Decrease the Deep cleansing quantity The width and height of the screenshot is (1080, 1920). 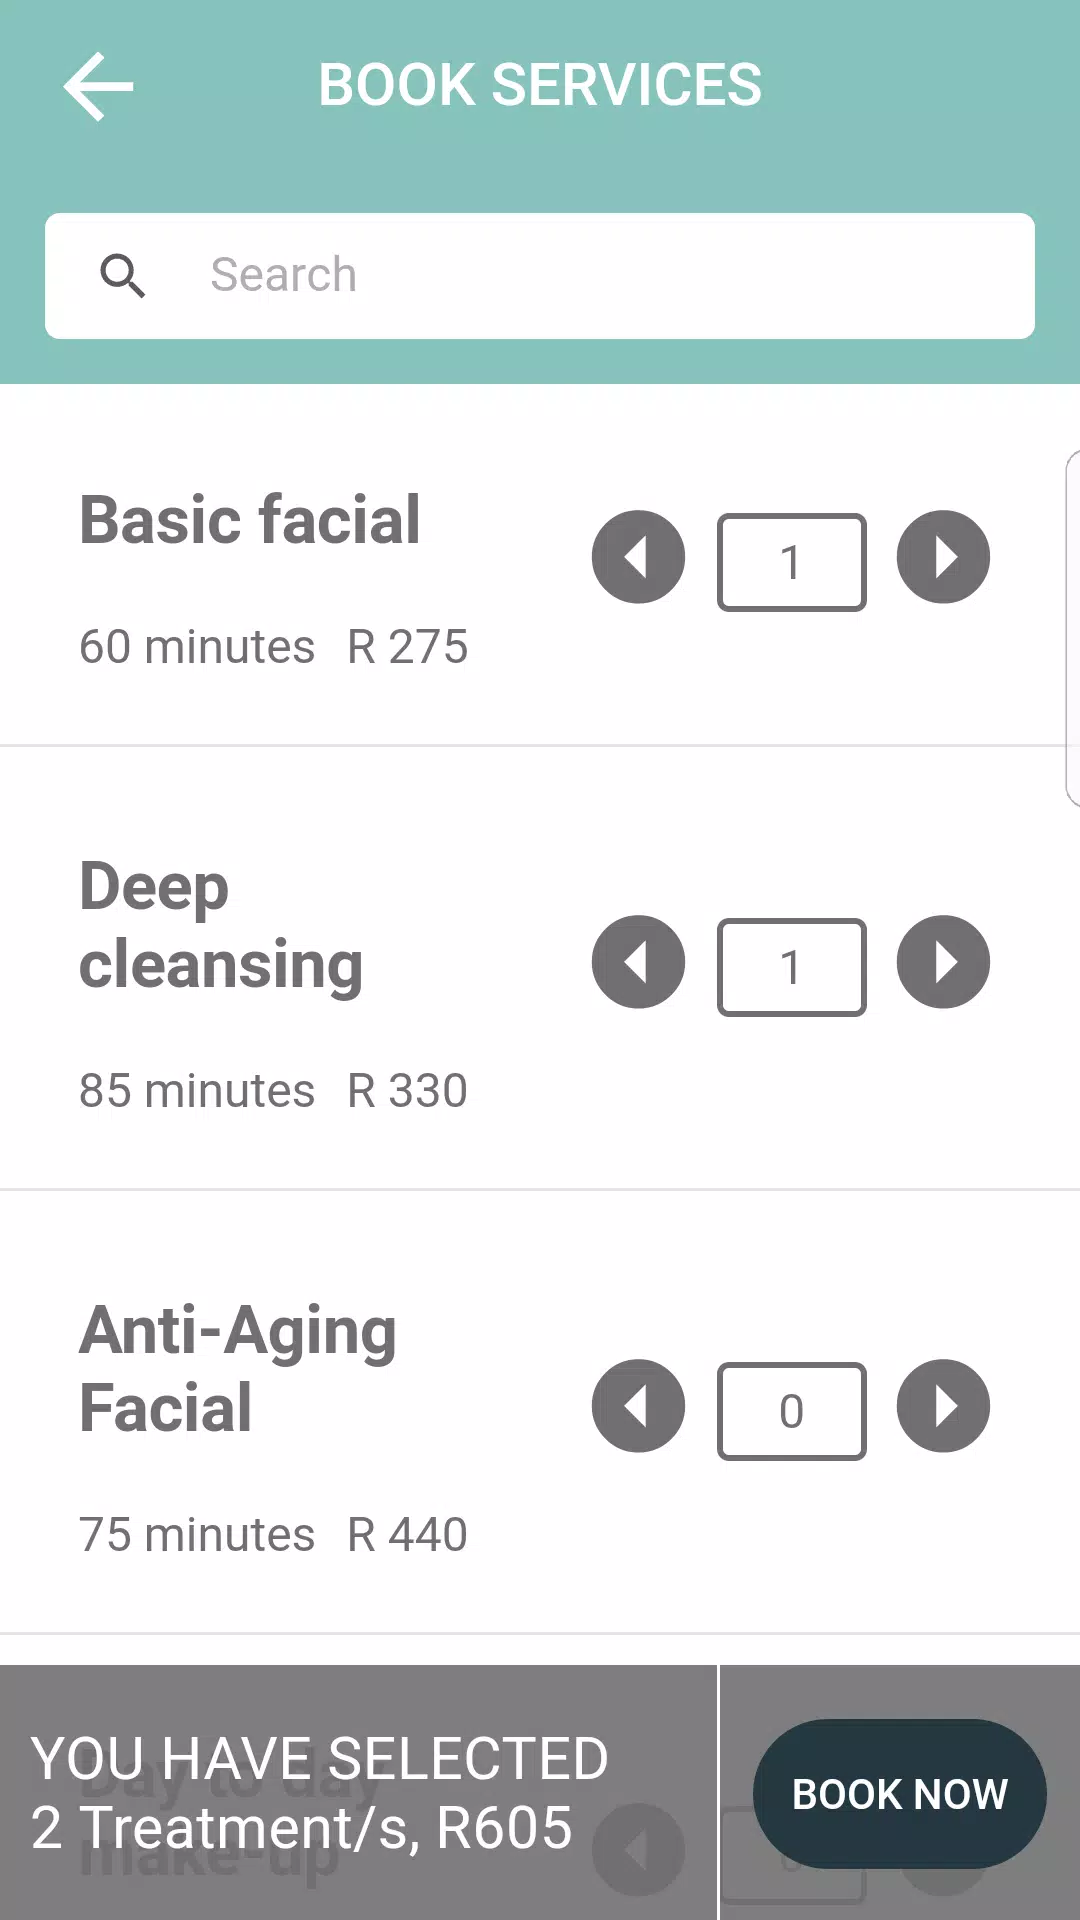[x=638, y=962]
